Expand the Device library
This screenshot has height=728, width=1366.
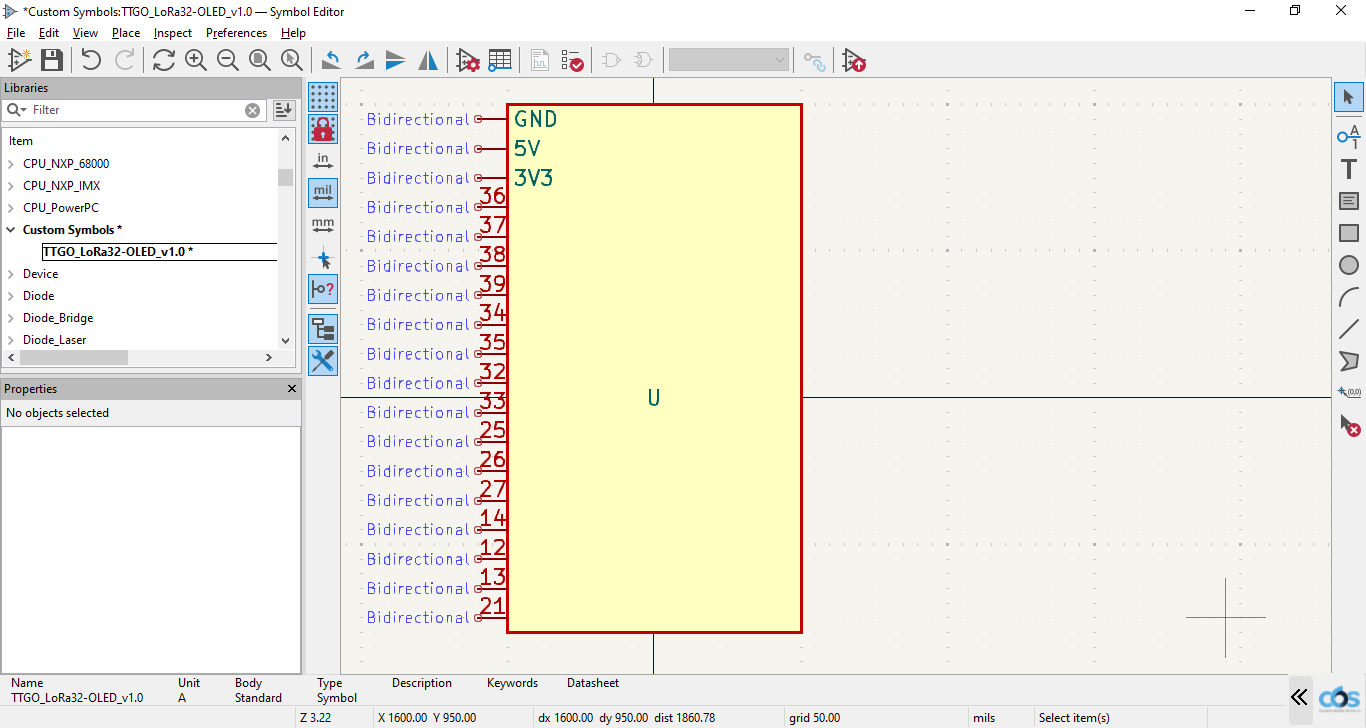pos(12,274)
